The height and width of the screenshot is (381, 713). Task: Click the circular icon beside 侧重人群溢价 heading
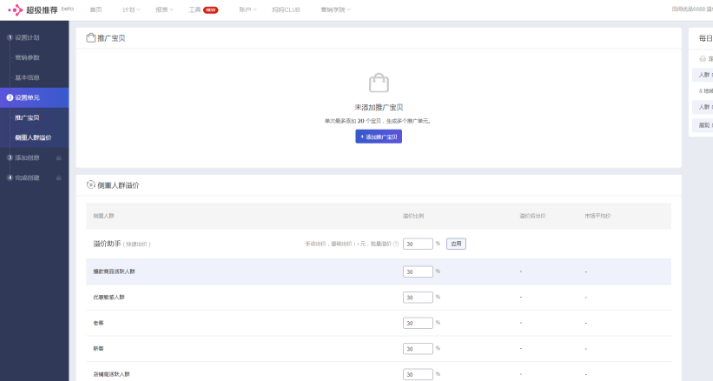[90, 185]
